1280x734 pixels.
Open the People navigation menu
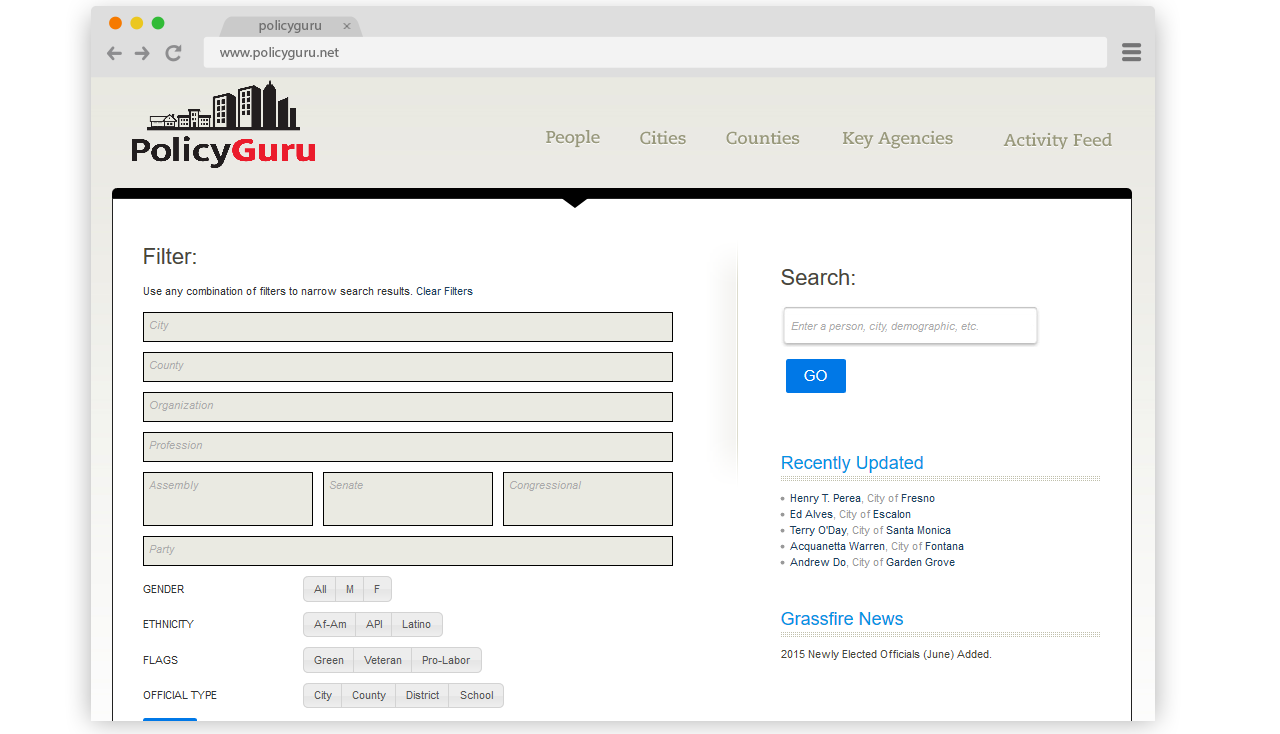coord(572,138)
